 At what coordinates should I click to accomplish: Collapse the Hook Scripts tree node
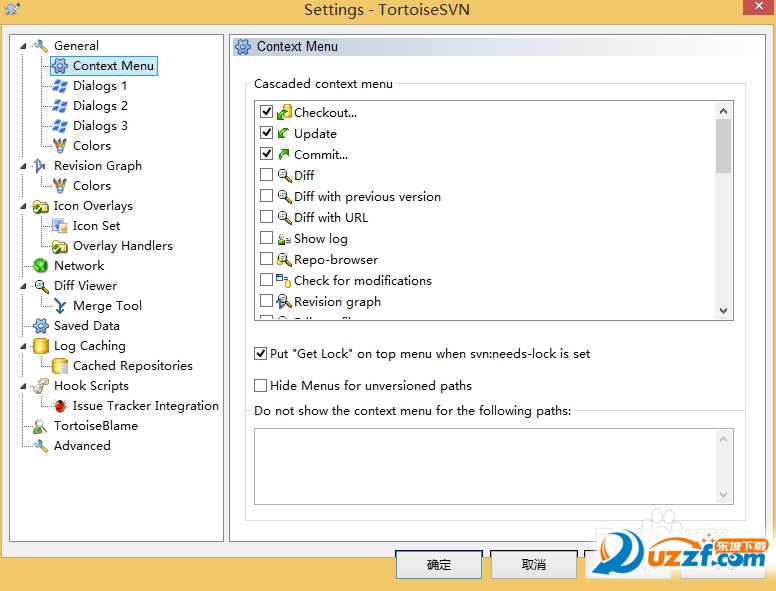coord(23,386)
